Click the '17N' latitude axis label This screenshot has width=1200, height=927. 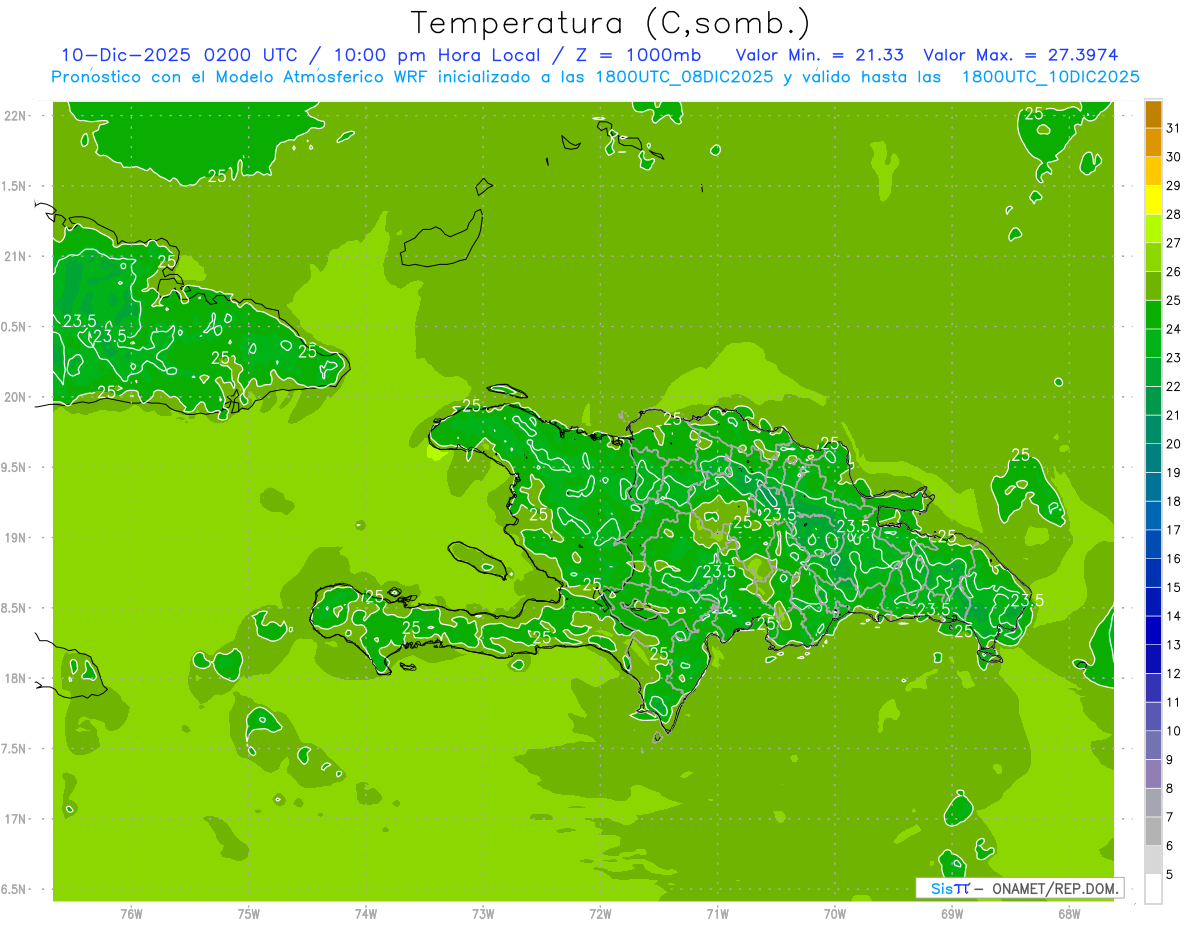[x=16, y=819]
